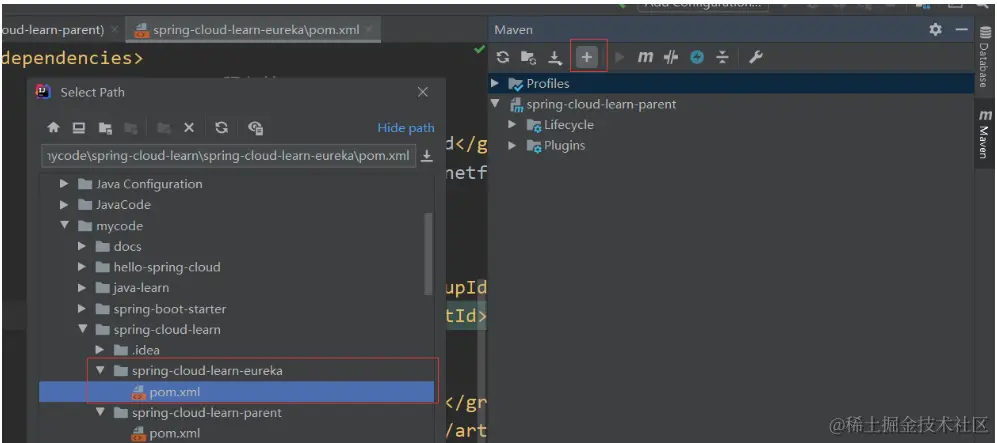Image resolution: width=997 pixels, height=443 pixels.
Task: Click green inspection checkmark in editor
Action: 479,50
